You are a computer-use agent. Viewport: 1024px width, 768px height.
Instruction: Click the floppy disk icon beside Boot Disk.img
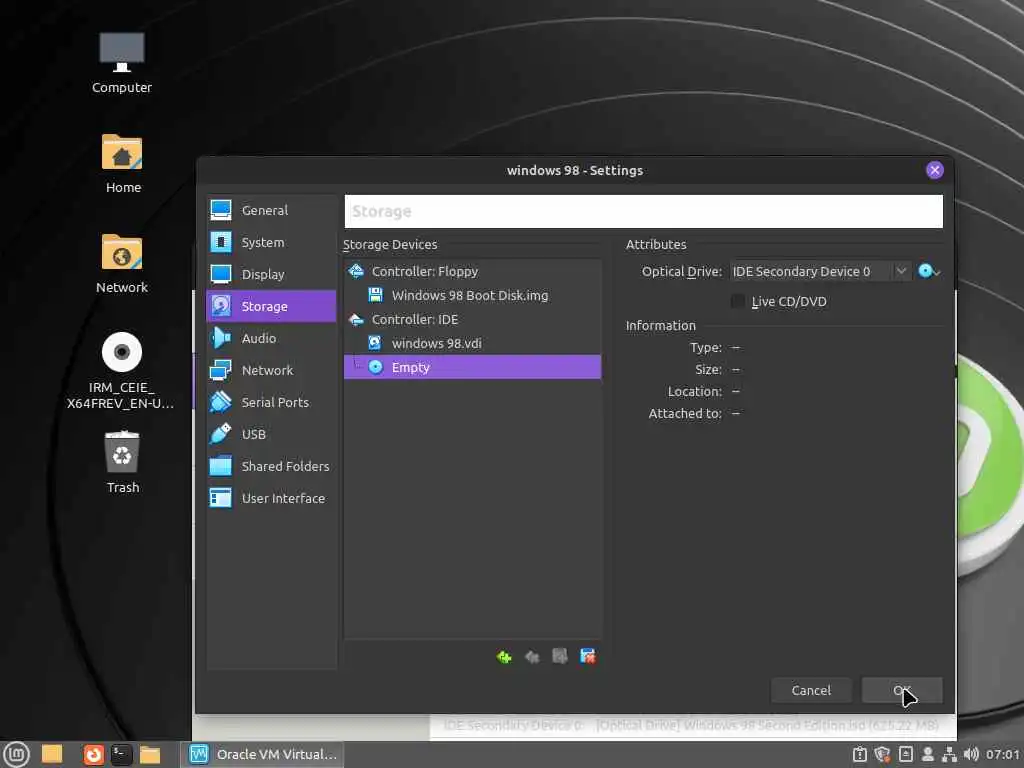point(376,295)
